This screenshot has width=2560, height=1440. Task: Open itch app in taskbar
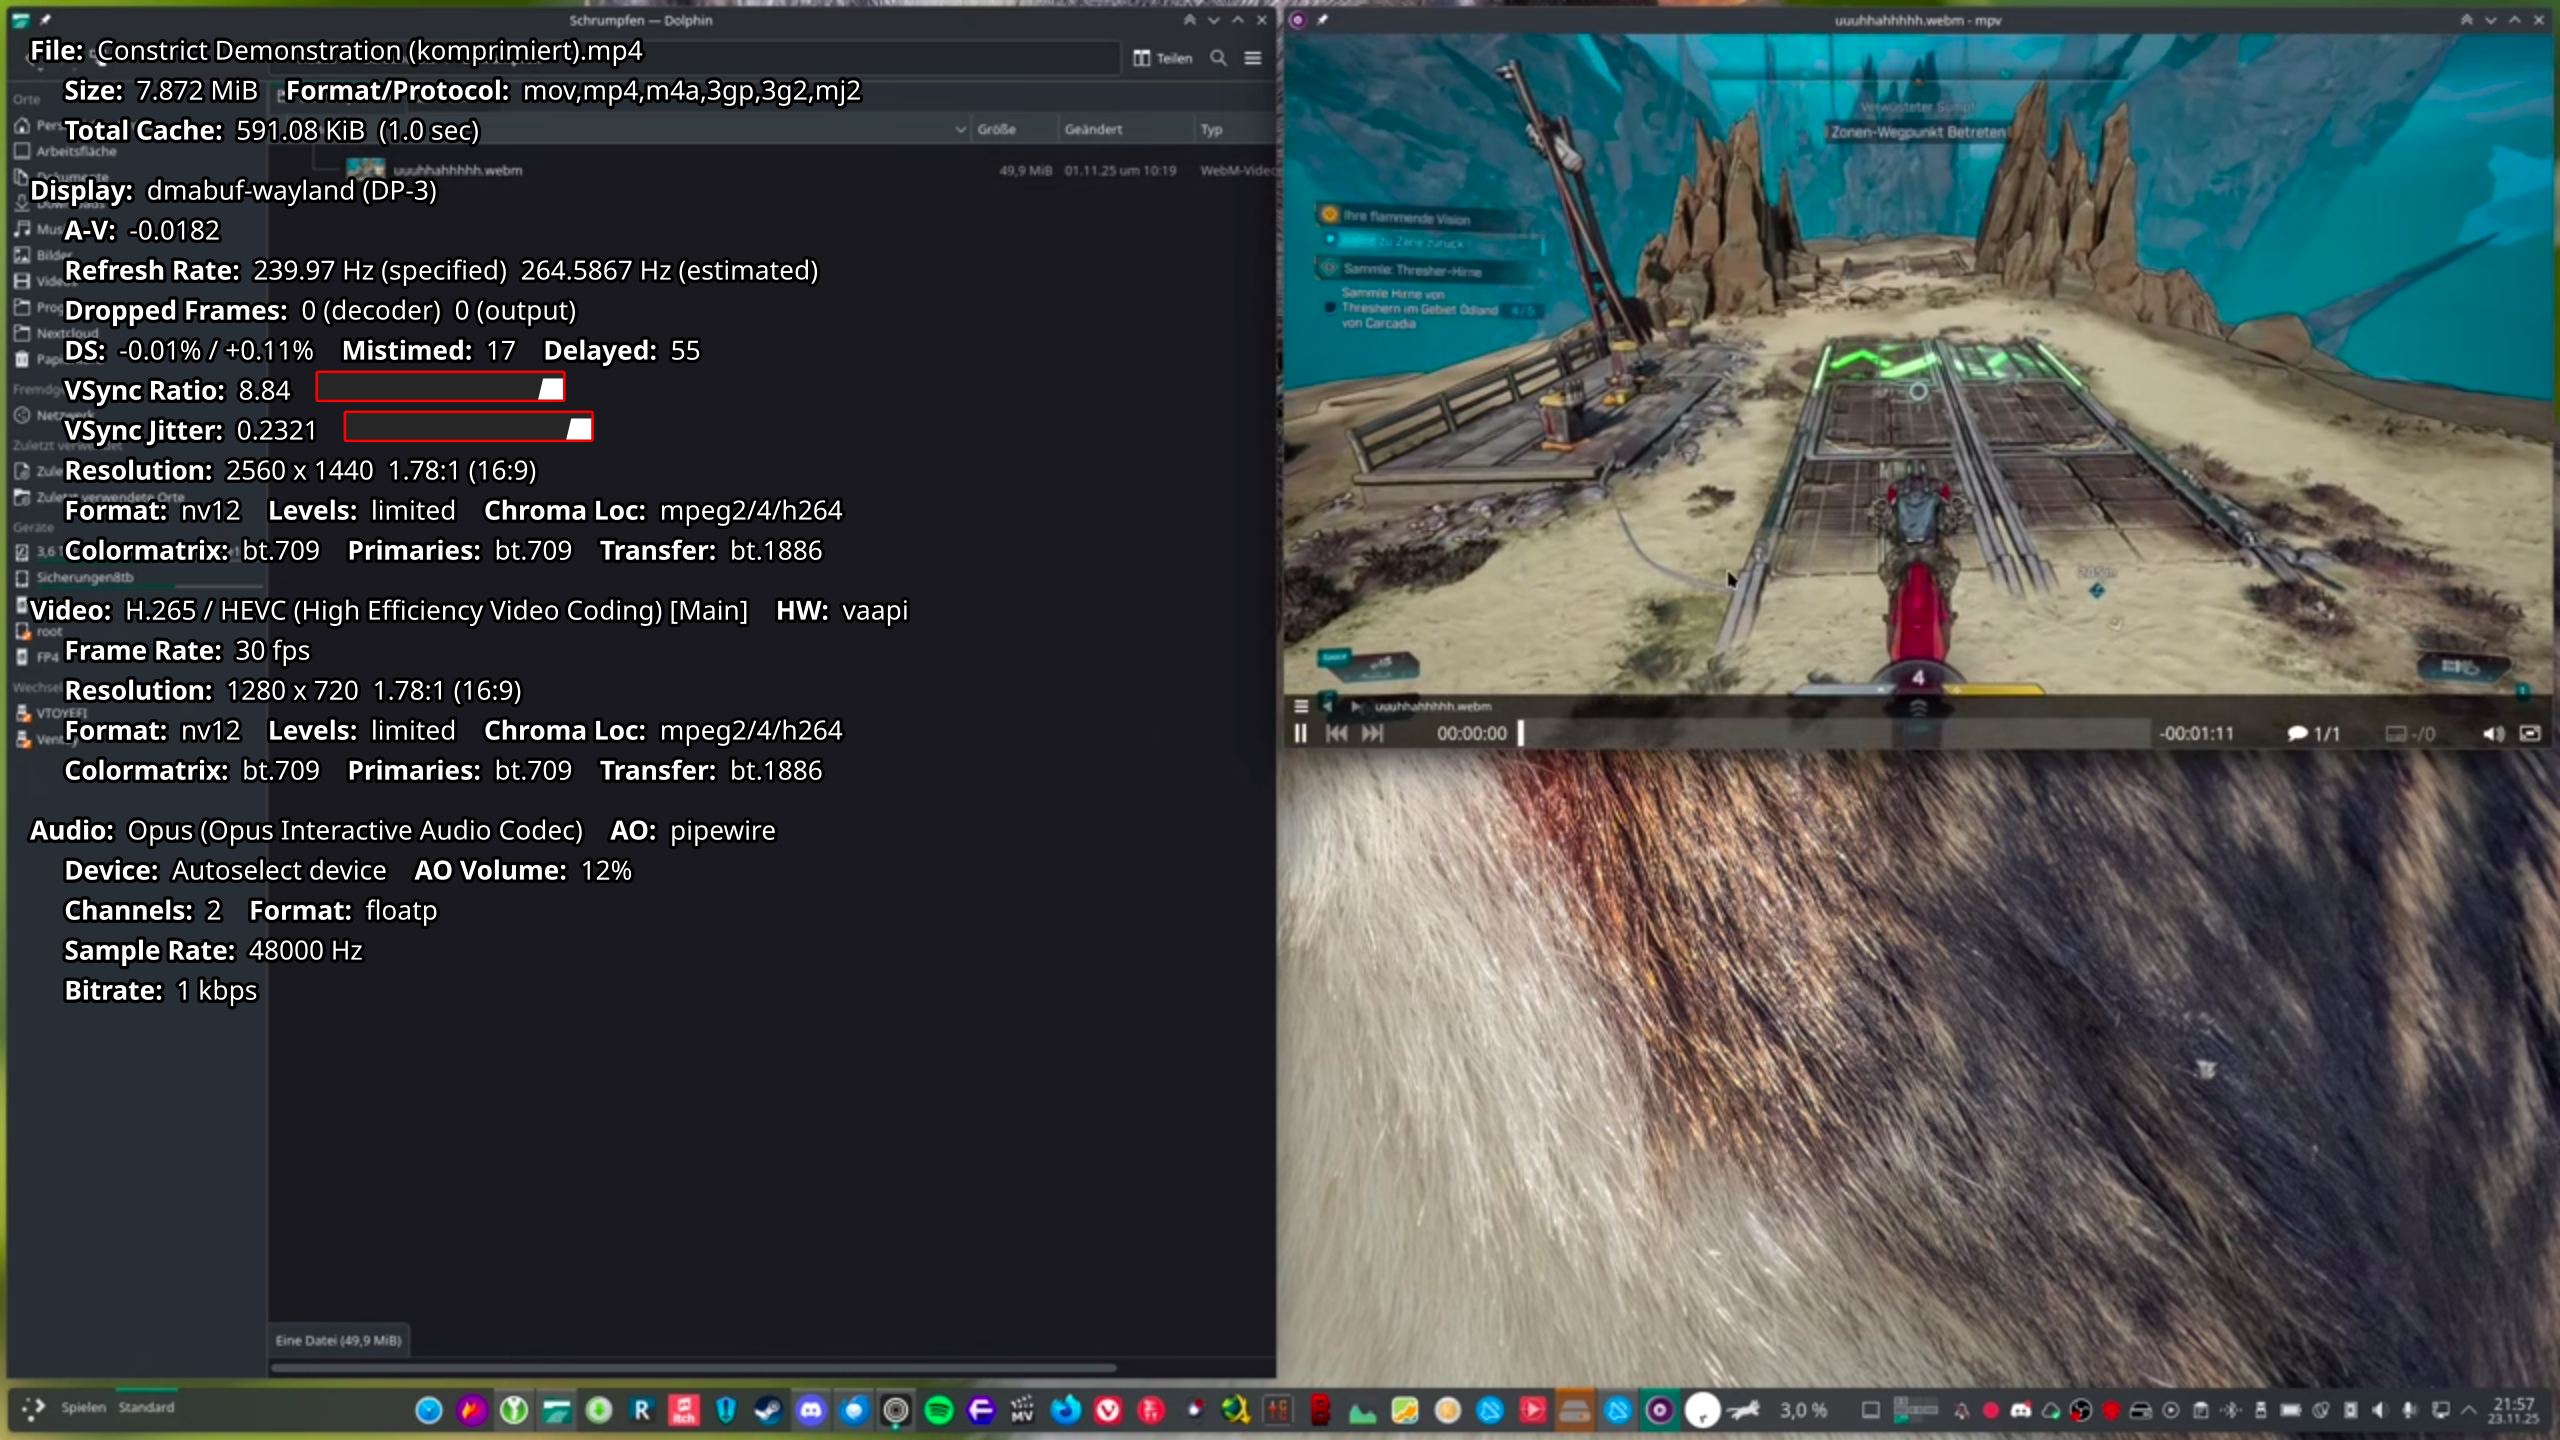point(684,1410)
